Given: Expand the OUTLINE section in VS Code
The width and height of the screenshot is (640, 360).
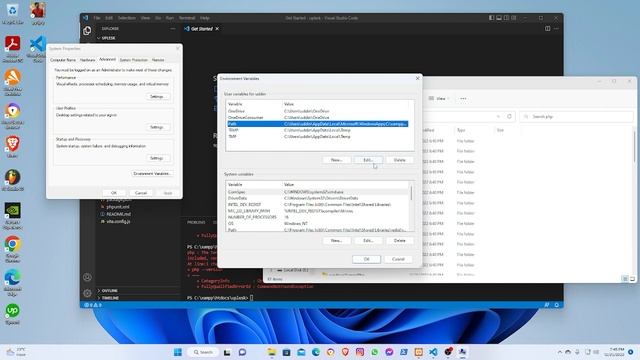Looking at the screenshot, I should tap(109, 291).
